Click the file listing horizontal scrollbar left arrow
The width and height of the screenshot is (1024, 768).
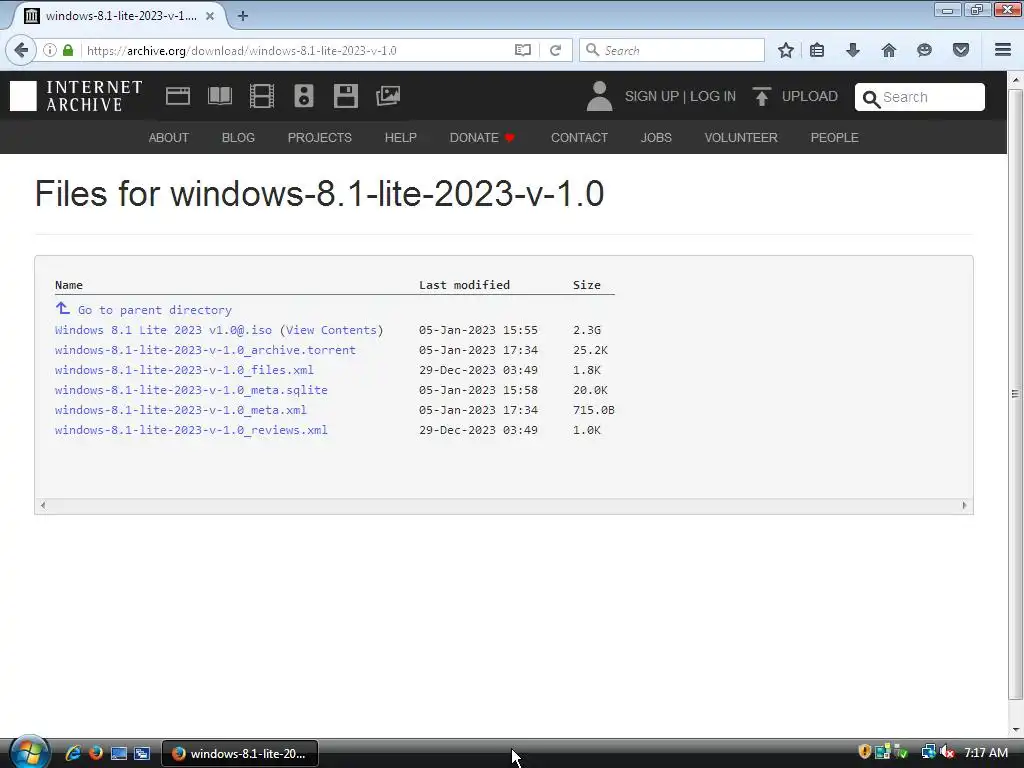[x=43, y=505]
